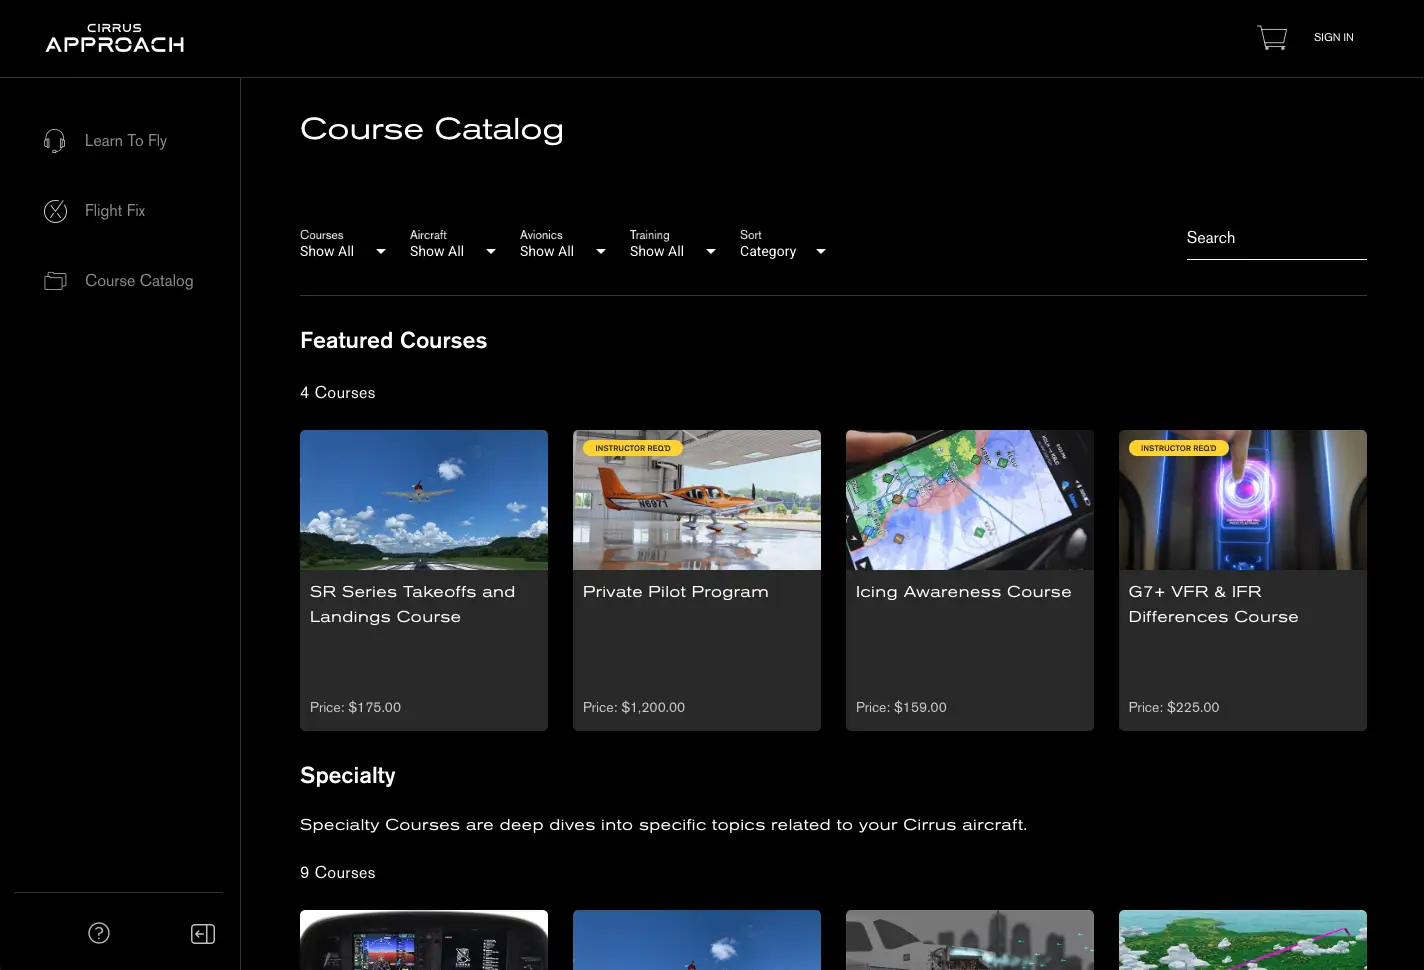The width and height of the screenshot is (1424, 970).
Task: Click Instructor Req'd badge on Private Pilot Program
Action: [633, 448]
